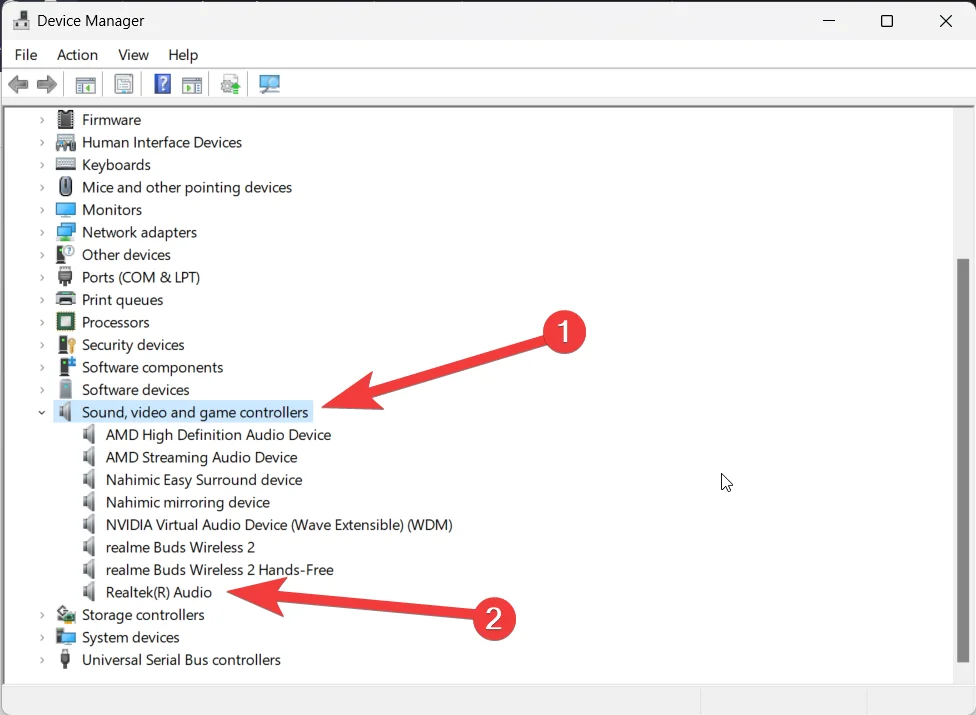The height and width of the screenshot is (715, 976).
Task: Toggle the Show/Hide Console Tree toolbar icon
Action: 85,85
